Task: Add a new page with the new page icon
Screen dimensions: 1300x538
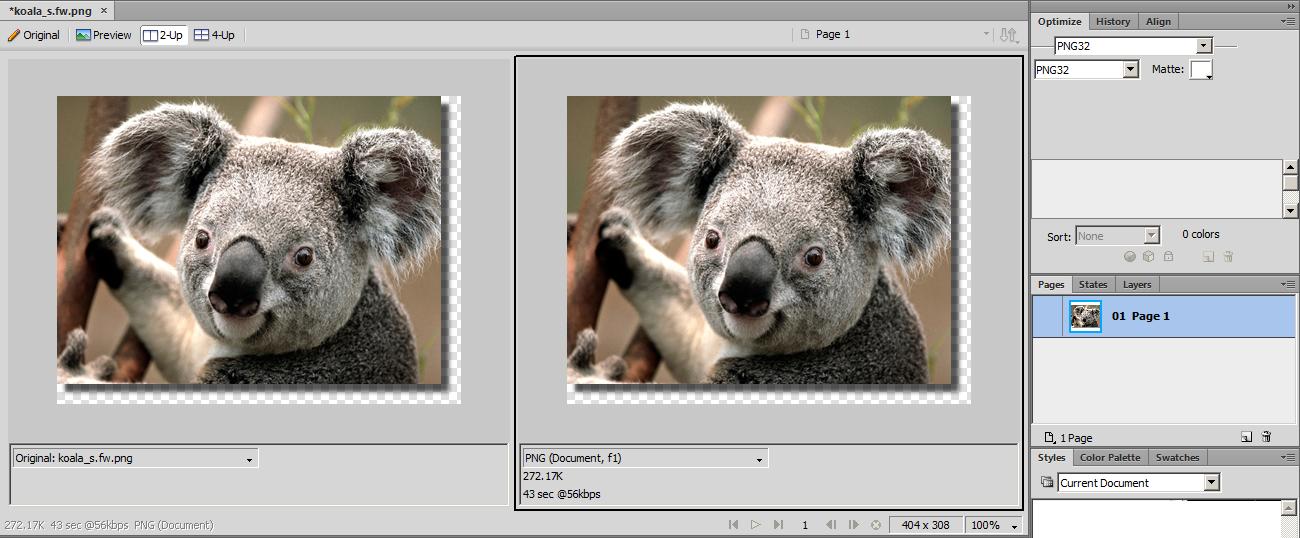Action: coord(1246,437)
